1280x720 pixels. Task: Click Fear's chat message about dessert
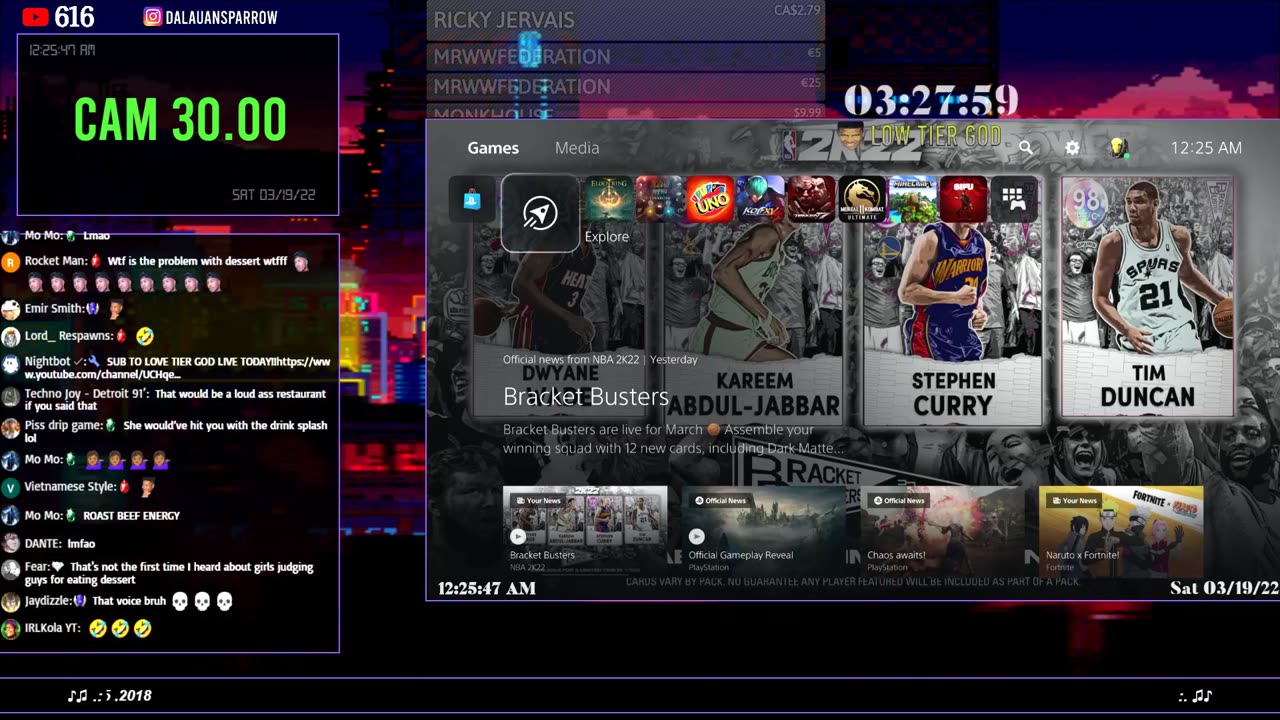169,573
